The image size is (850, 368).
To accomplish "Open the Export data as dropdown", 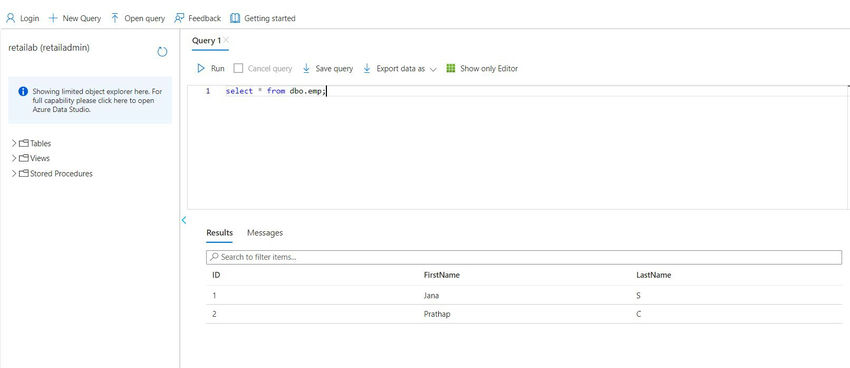I will click(400, 68).
